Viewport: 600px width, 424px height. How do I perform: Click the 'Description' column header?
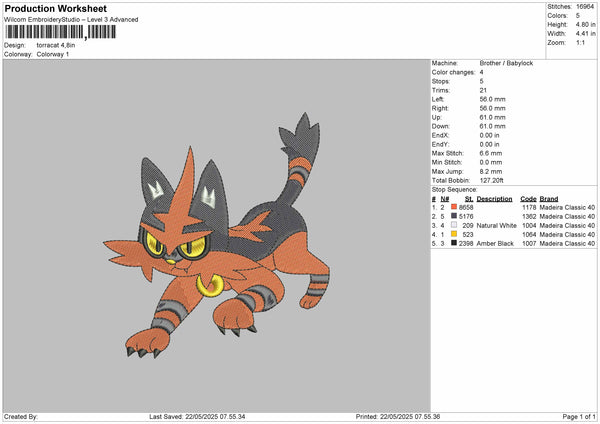click(x=494, y=199)
